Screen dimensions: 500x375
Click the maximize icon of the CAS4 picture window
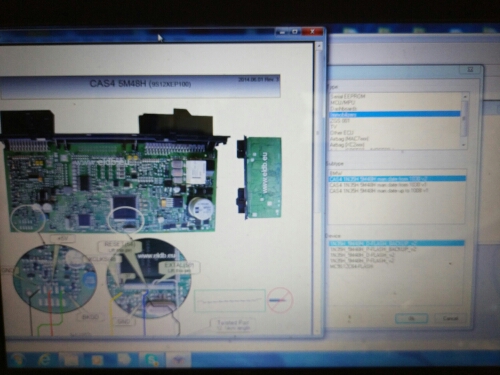pyautogui.click(x=295, y=32)
